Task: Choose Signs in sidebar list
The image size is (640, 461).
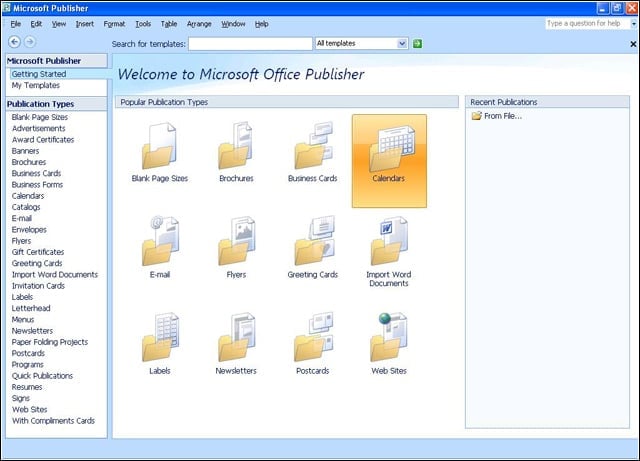Action: 20,398
